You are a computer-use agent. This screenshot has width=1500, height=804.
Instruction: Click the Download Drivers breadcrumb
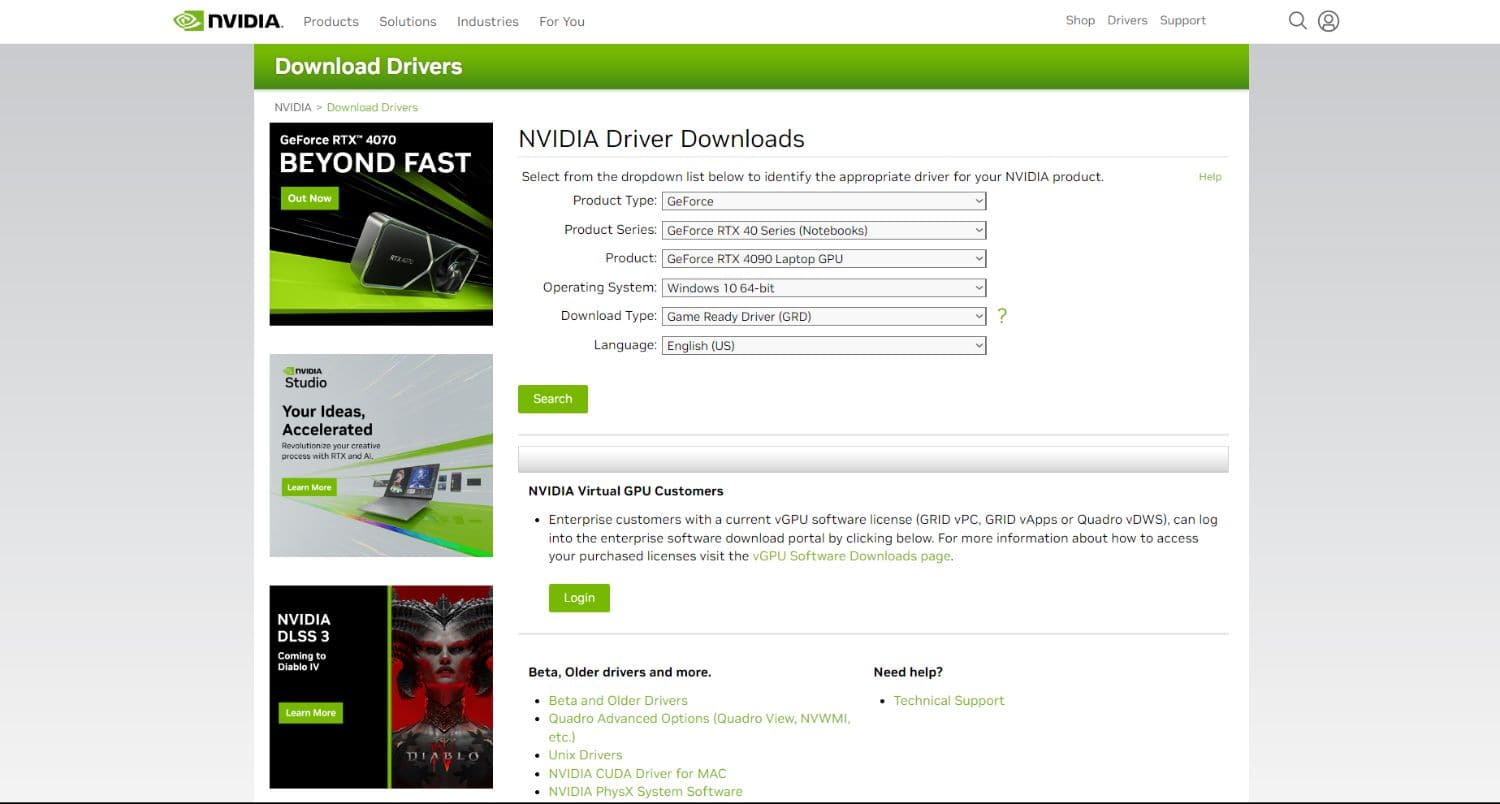372,107
